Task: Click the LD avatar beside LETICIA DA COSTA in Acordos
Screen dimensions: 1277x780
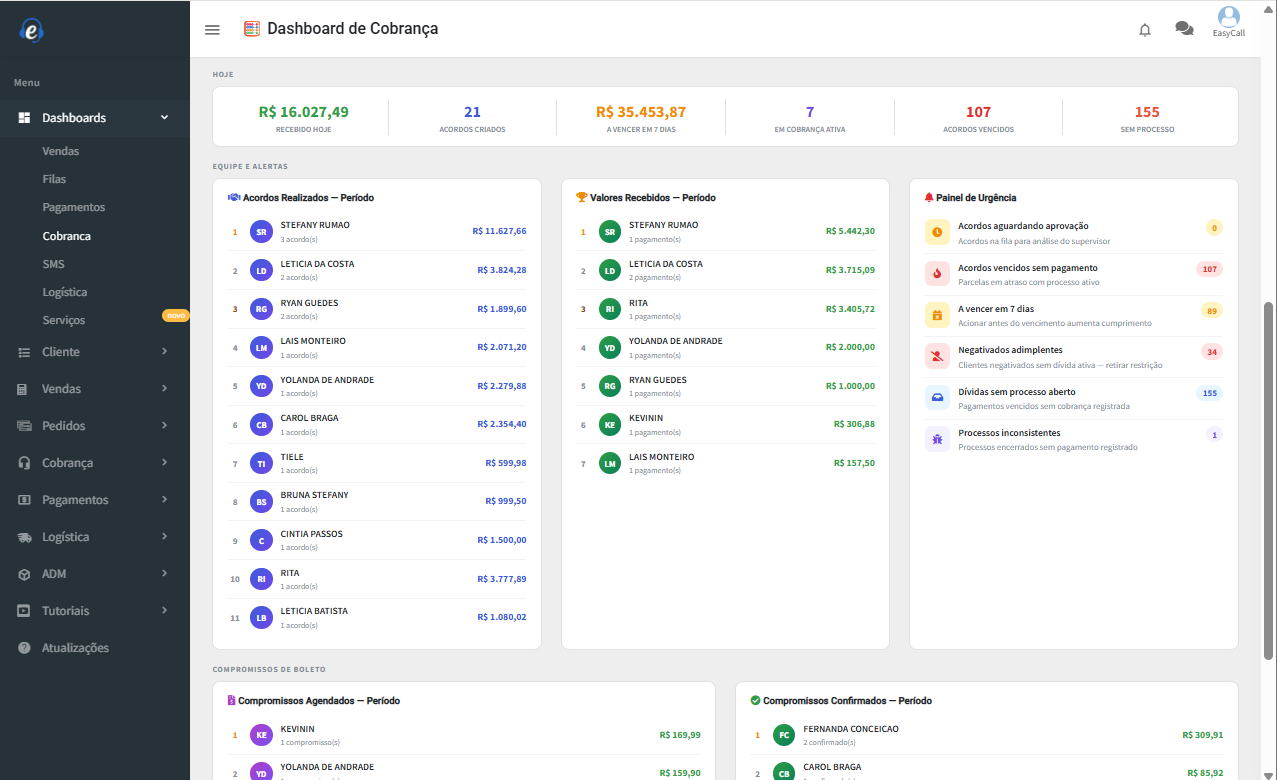Action: (x=261, y=271)
